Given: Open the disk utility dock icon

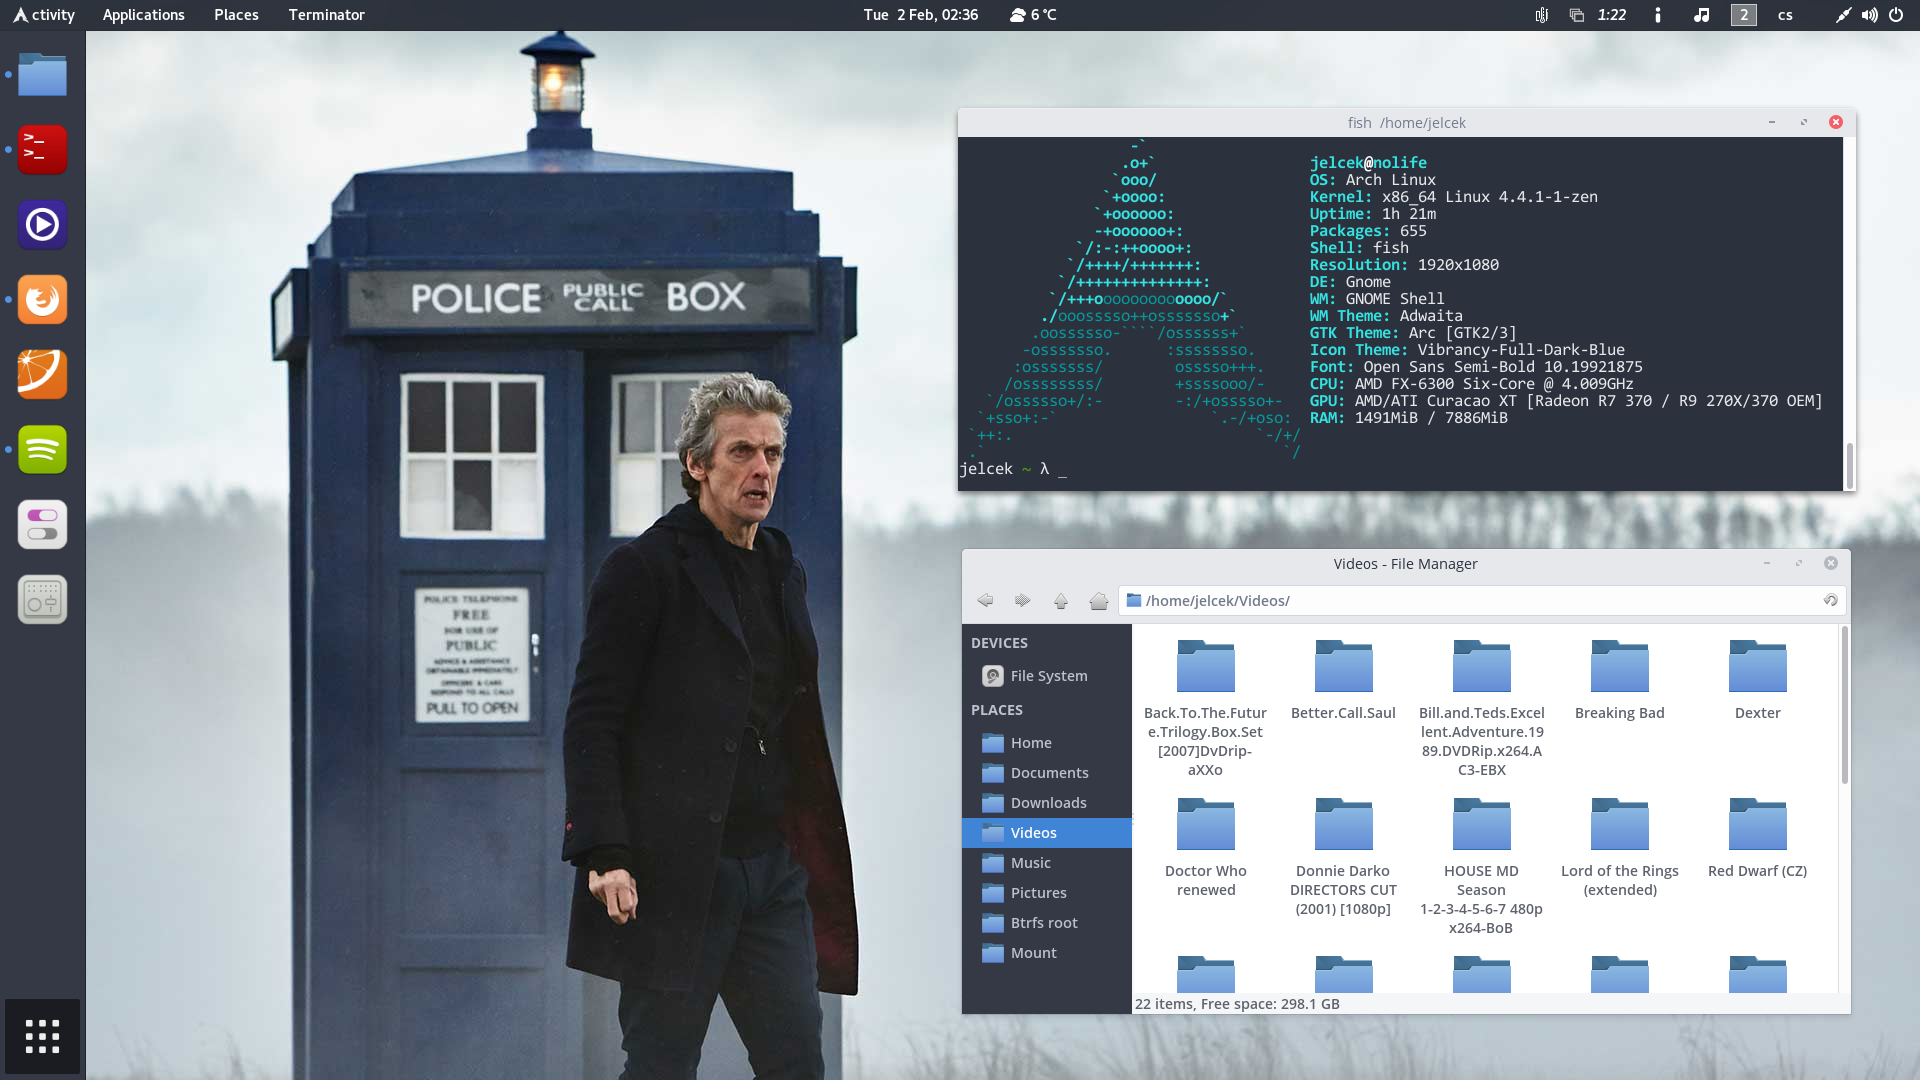Looking at the screenshot, I should pyautogui.click(x=42, y=600).
